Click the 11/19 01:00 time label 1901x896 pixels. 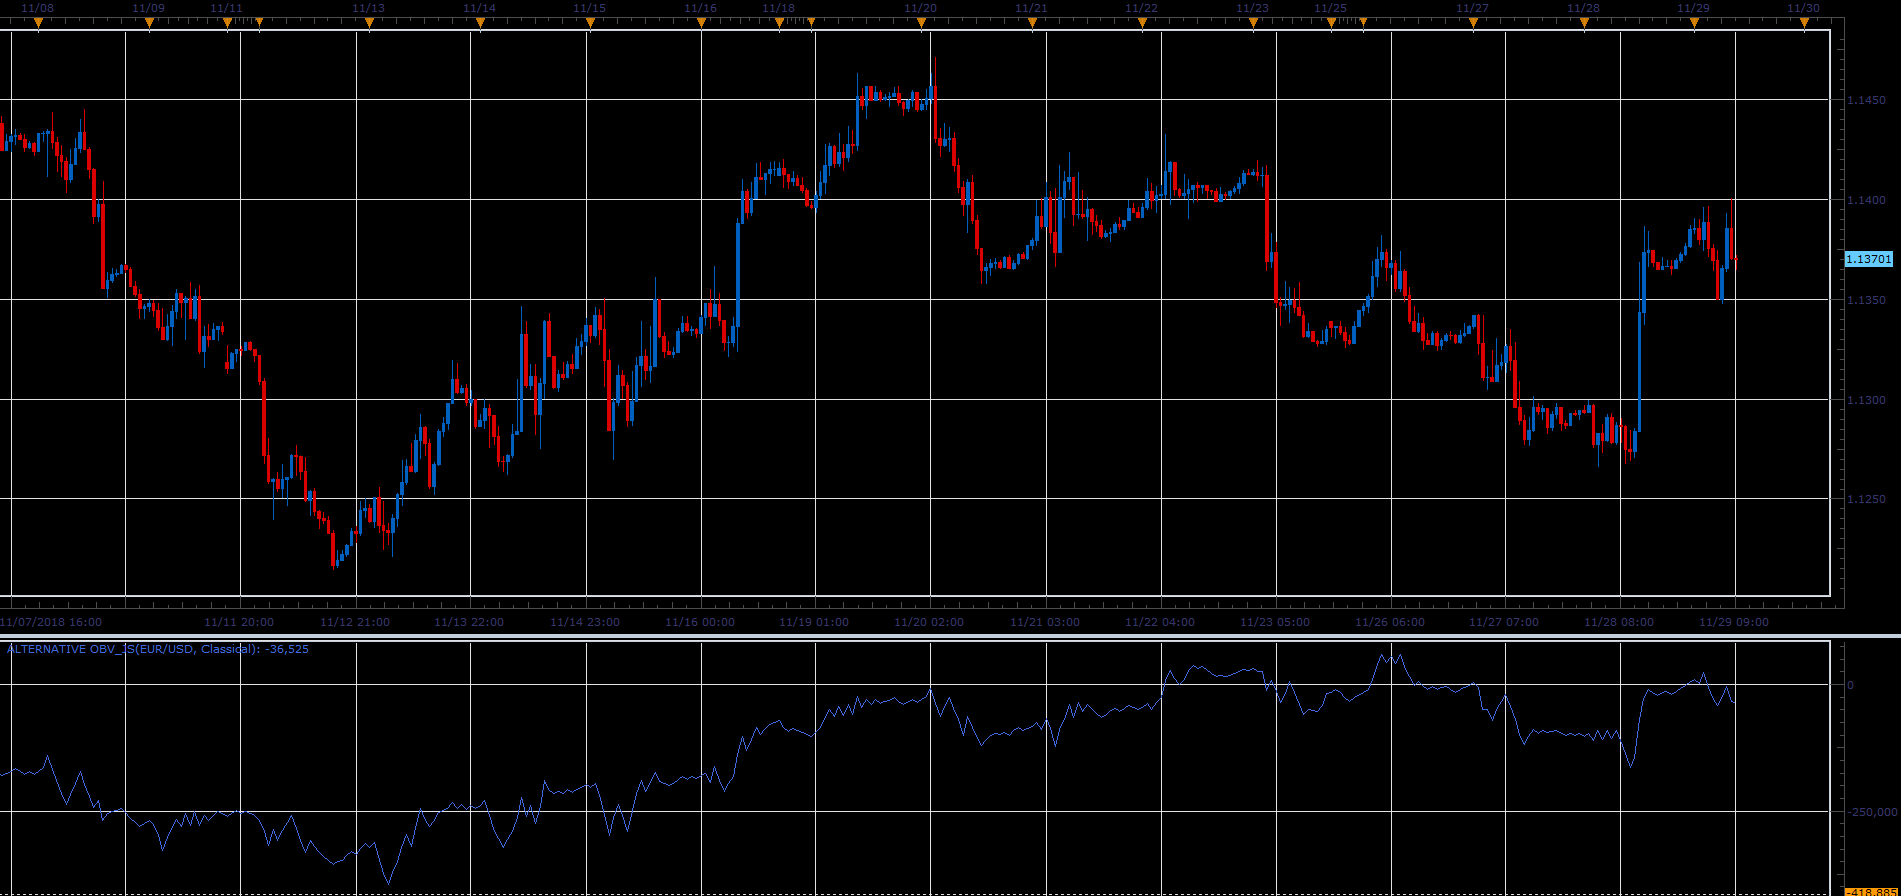[x=814, y=622]
